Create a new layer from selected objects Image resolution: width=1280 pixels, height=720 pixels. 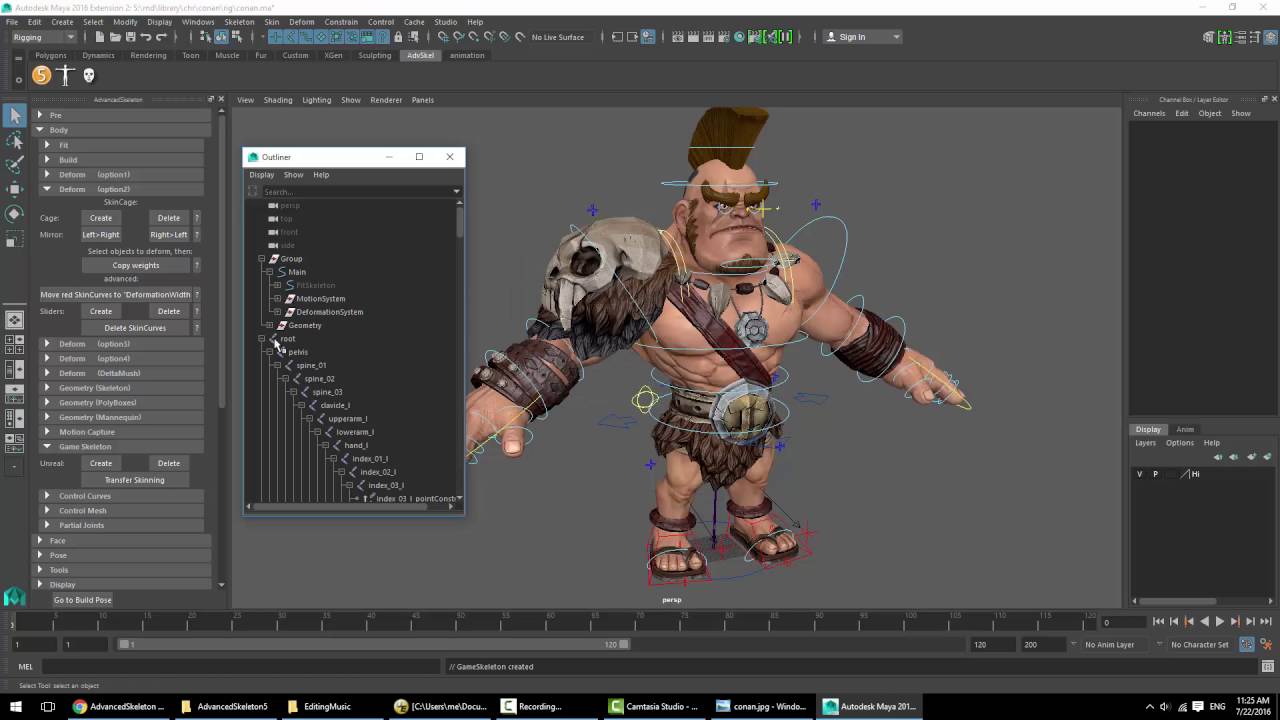pyautogui.click(x=1265, y=457)
